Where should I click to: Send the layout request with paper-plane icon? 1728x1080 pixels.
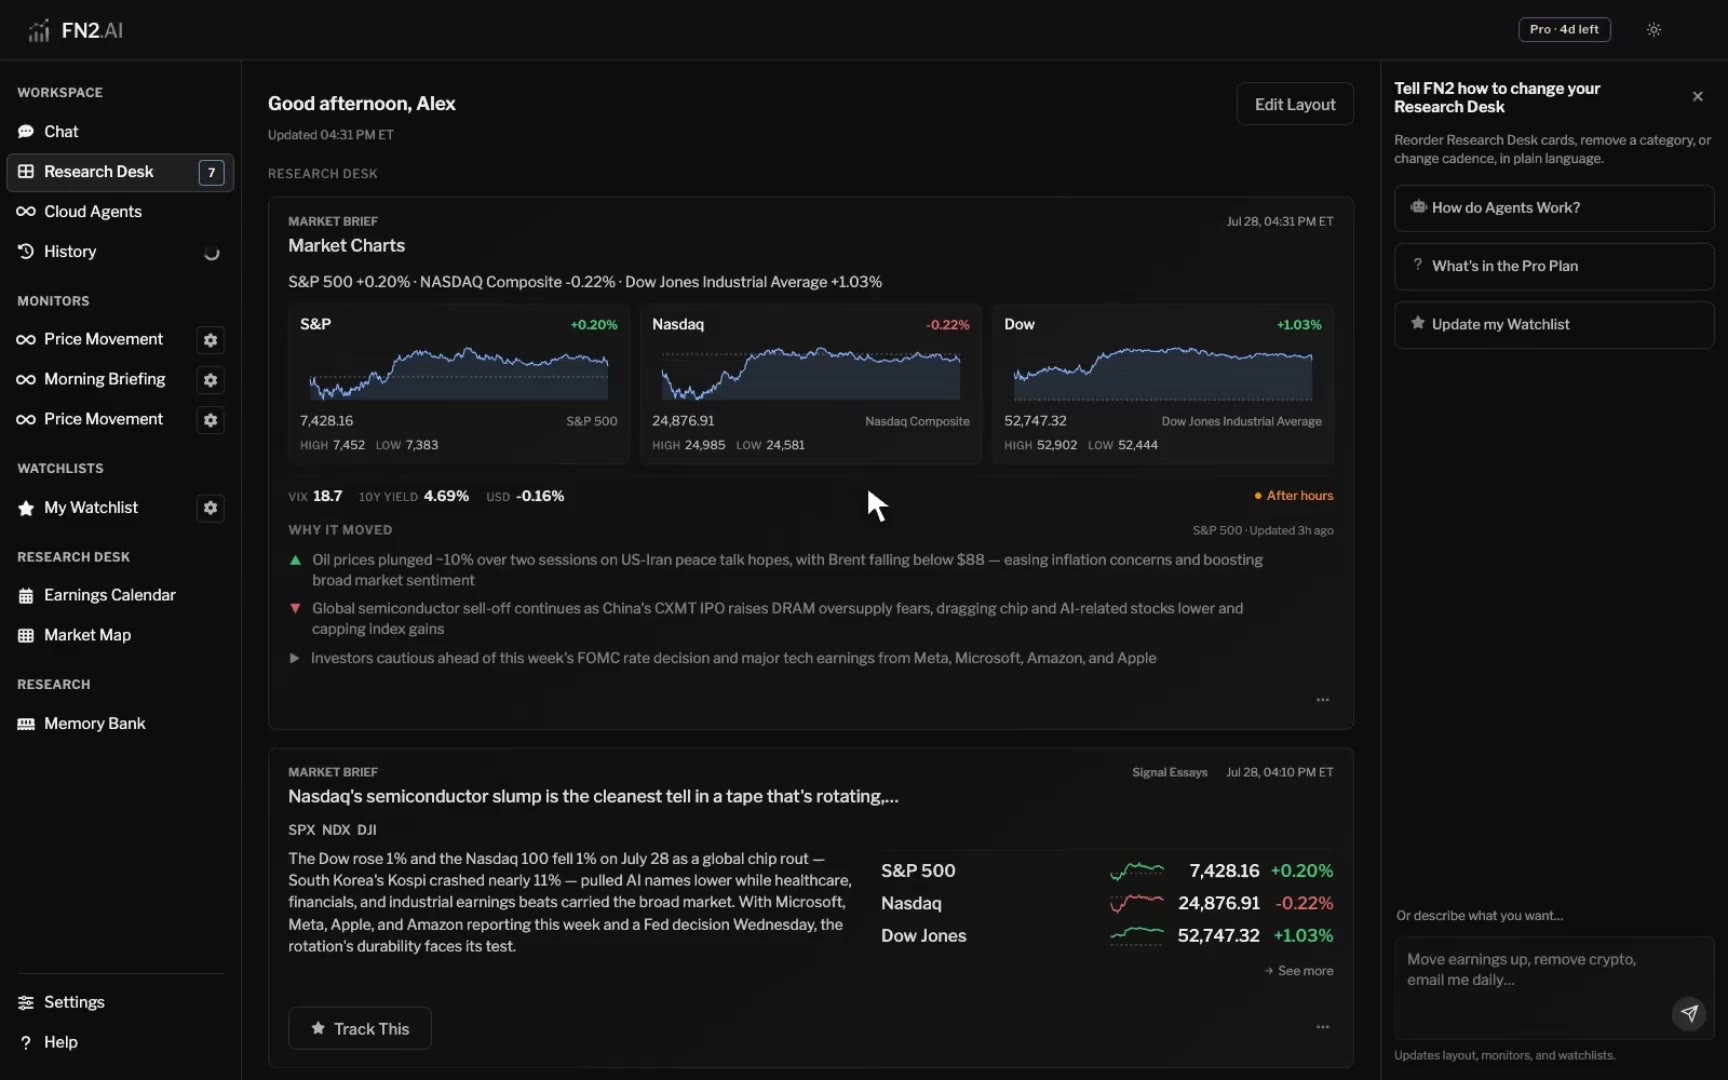pyautogui.click(x=1689, y=1013)
